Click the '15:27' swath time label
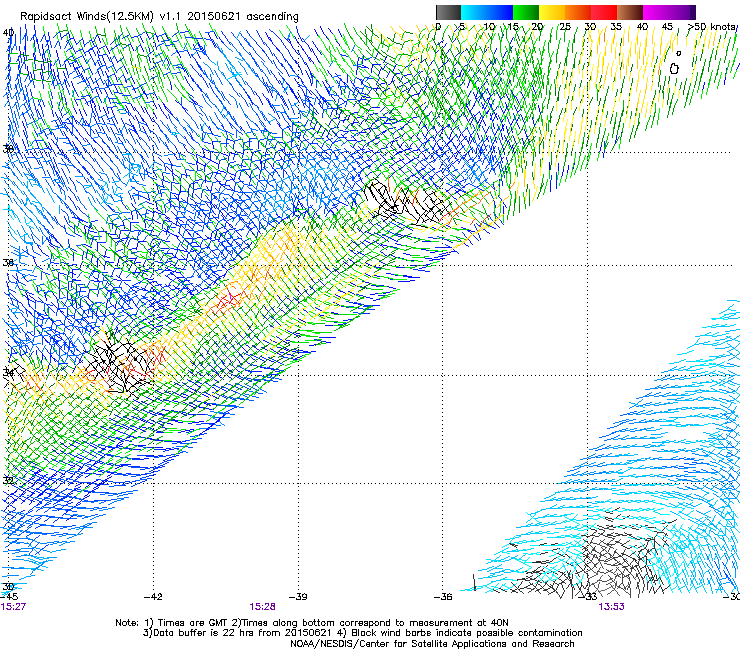Viewport: 740px width, 650px height. [x=13, y=607]
